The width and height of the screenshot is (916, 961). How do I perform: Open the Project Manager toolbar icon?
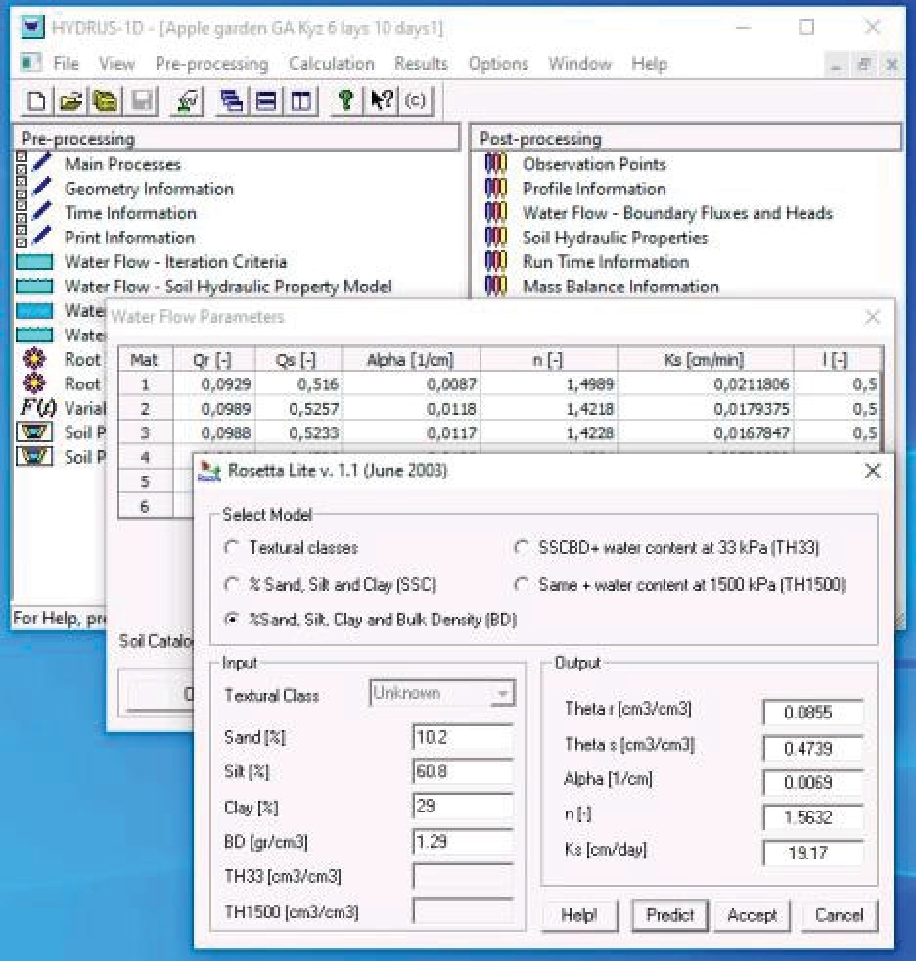[104, 101]
